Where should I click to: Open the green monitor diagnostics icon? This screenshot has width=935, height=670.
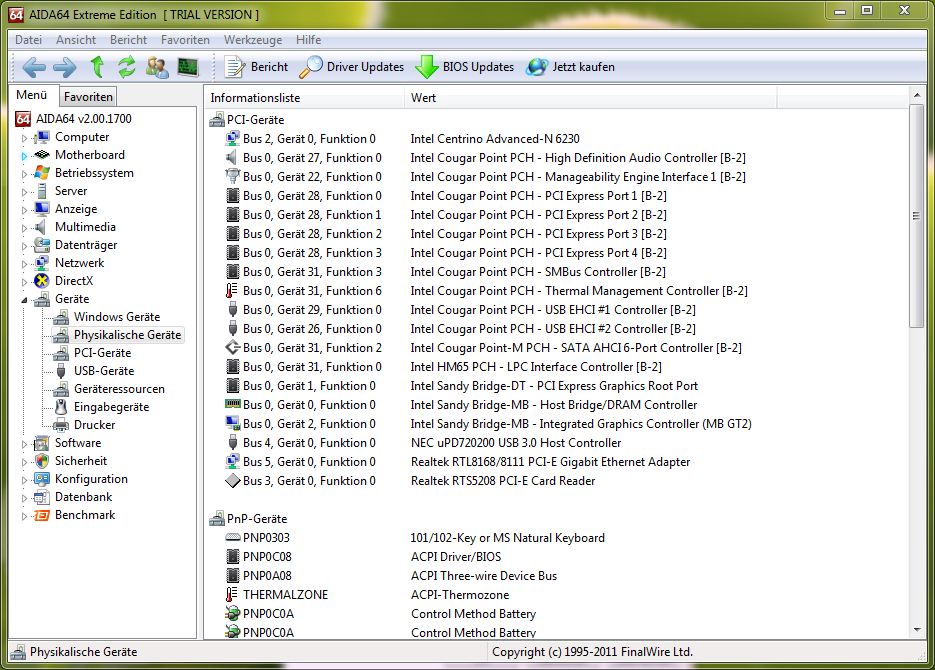188,67
